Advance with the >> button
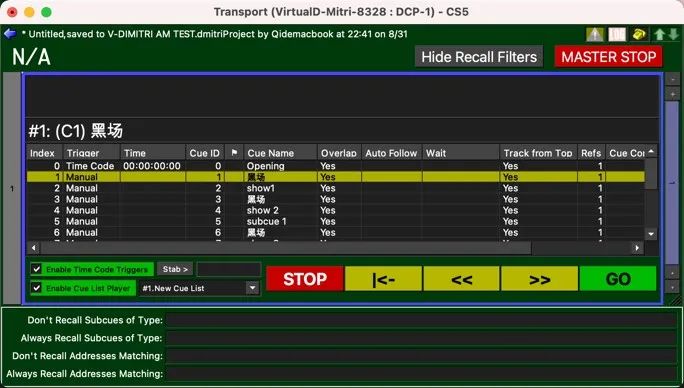Viewport: 684px width, 388px height. click(x=540, y=279)
